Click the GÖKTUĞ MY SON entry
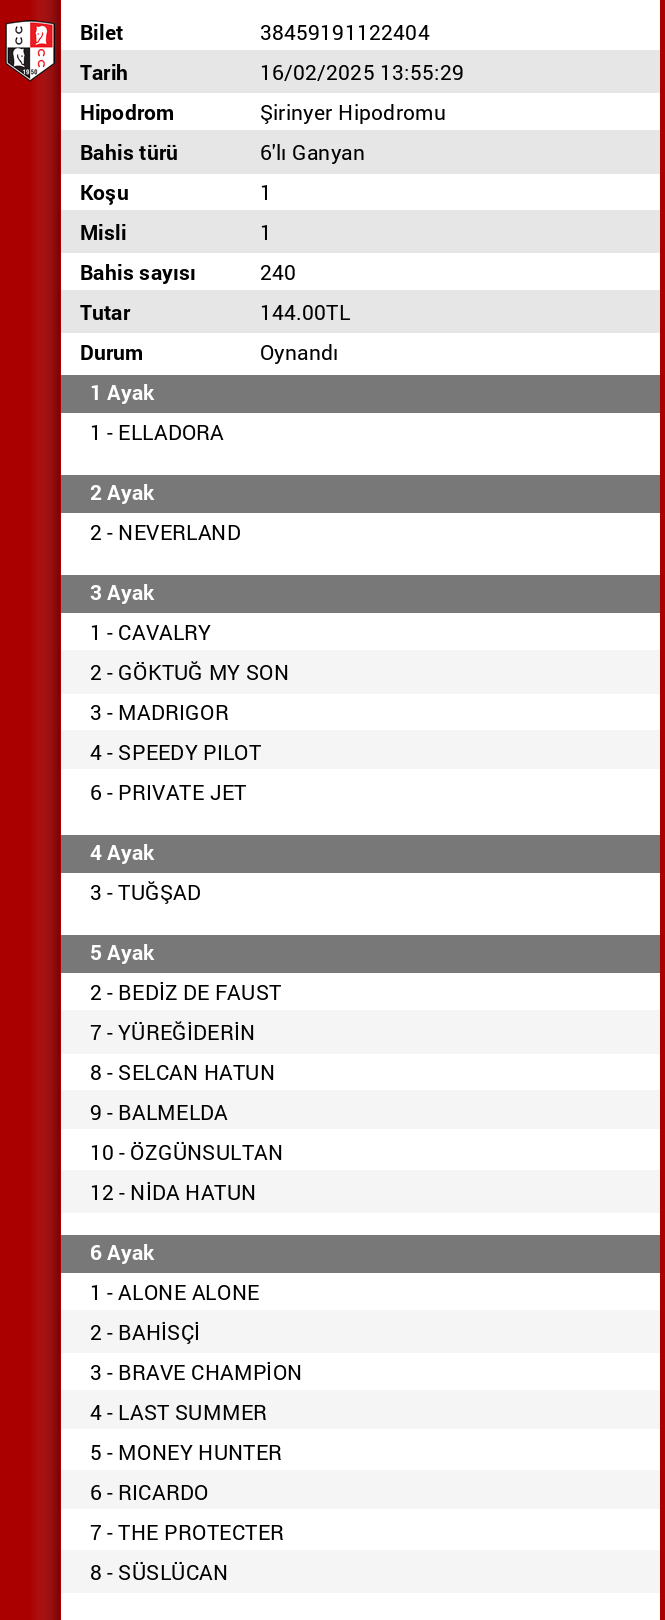 point(190,673)
